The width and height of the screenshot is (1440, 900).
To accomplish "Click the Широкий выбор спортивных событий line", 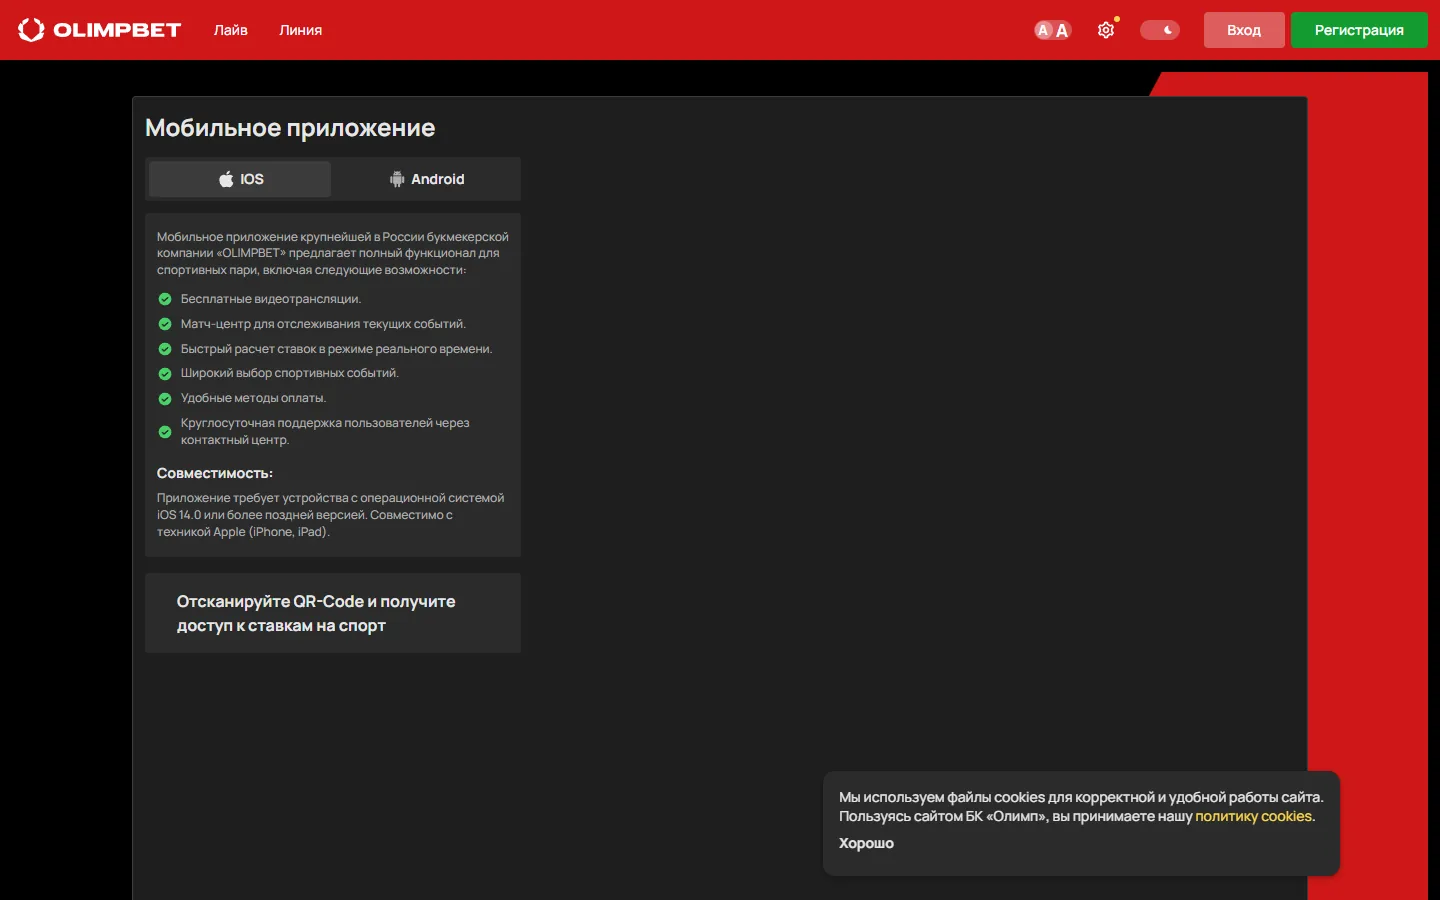I will 289,373.
